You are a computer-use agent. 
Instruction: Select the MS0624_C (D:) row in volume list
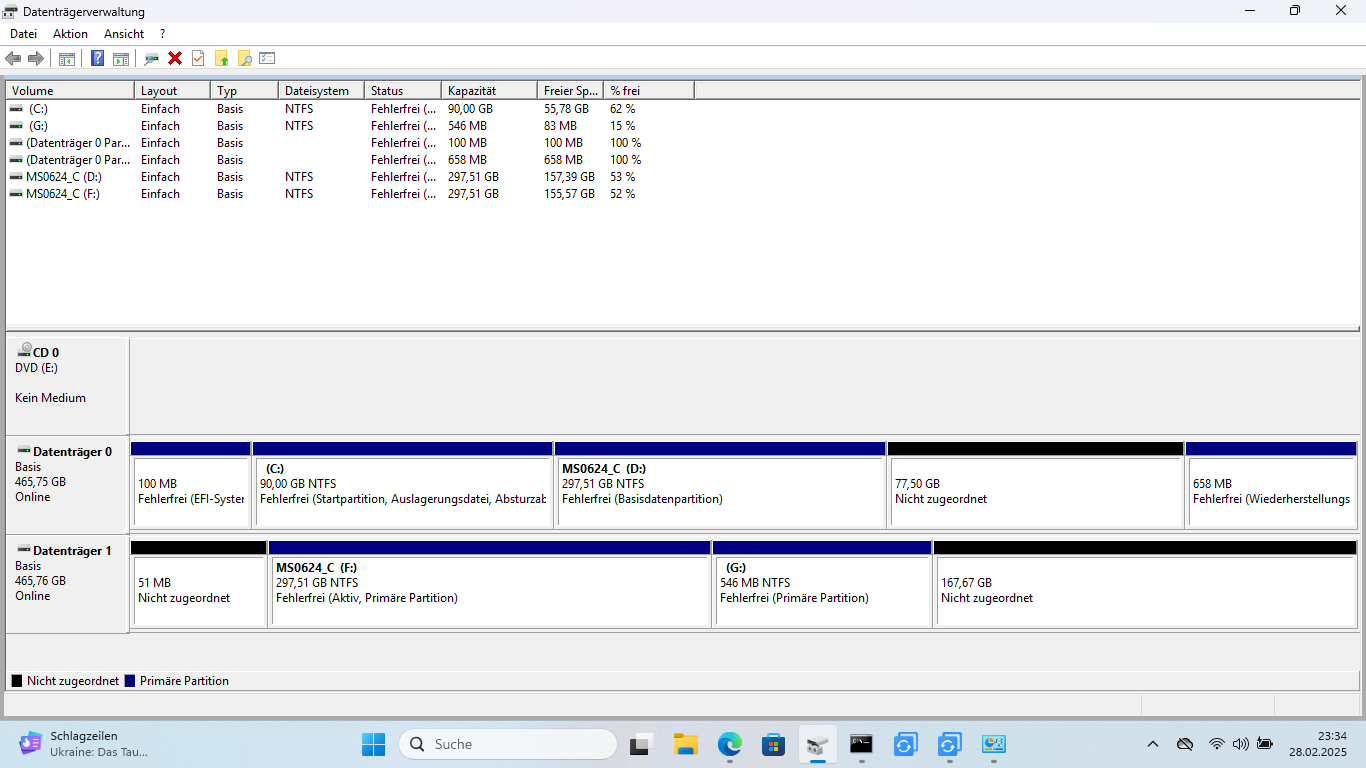click(x=350, y=176)
